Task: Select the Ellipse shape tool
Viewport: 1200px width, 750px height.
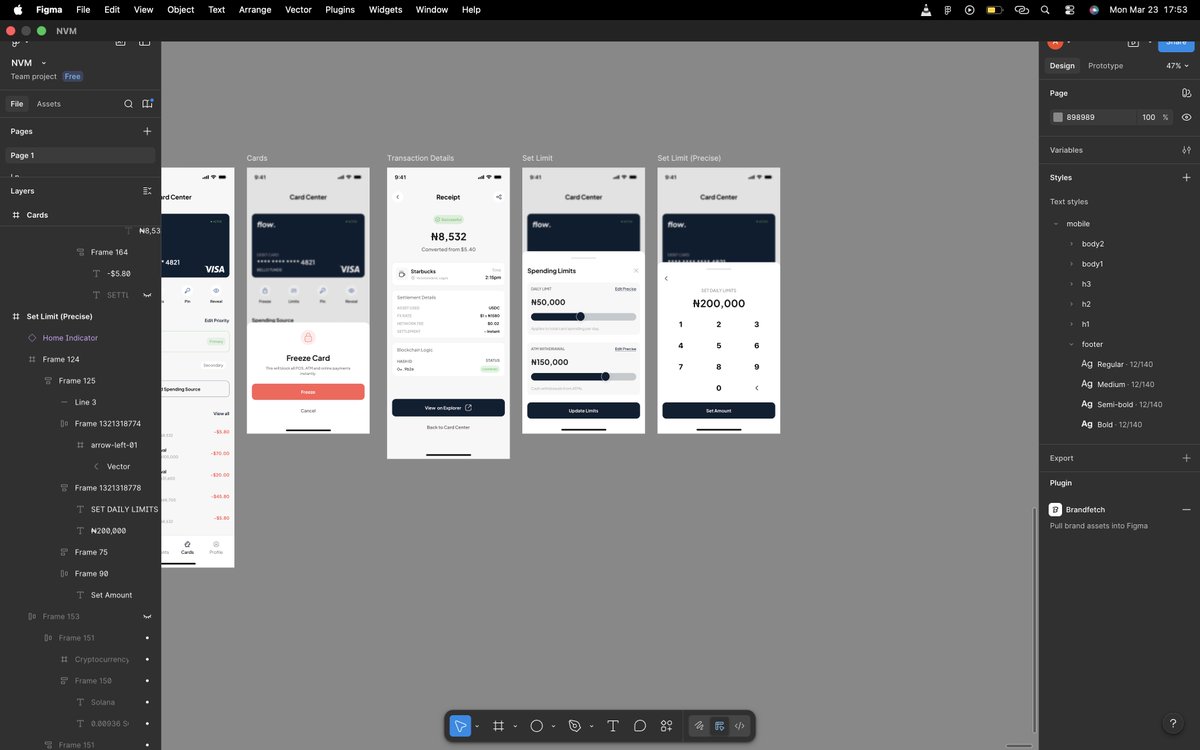Action: [x=537, y=726]
